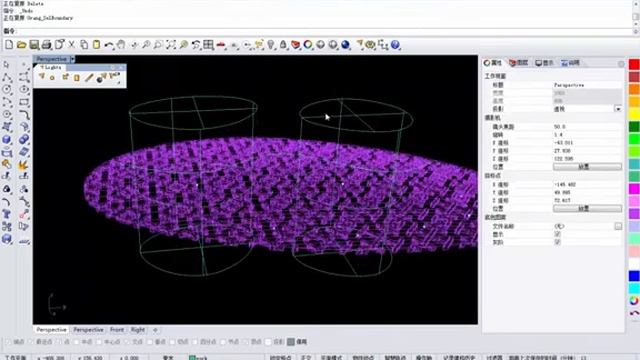Screen dimensions: 640x360
Task: Pick the dark green color swatch
Action: pyautogui.click(x=634, y=127)
